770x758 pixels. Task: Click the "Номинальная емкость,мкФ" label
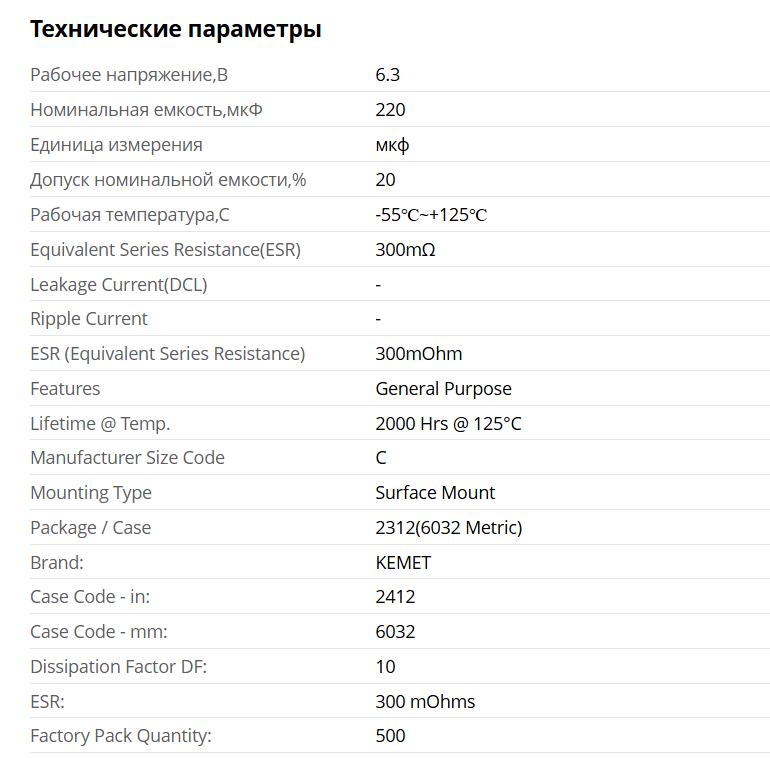[x=147, y=110]
